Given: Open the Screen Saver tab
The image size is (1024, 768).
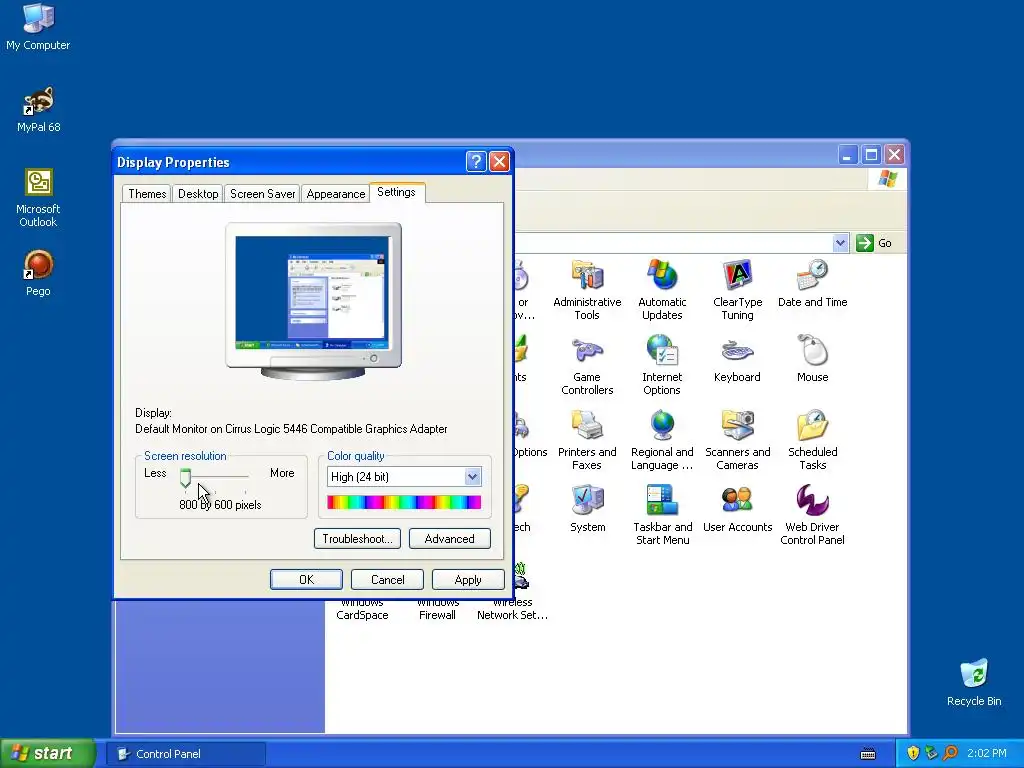Looking at the screenshot, I should 263,194.
